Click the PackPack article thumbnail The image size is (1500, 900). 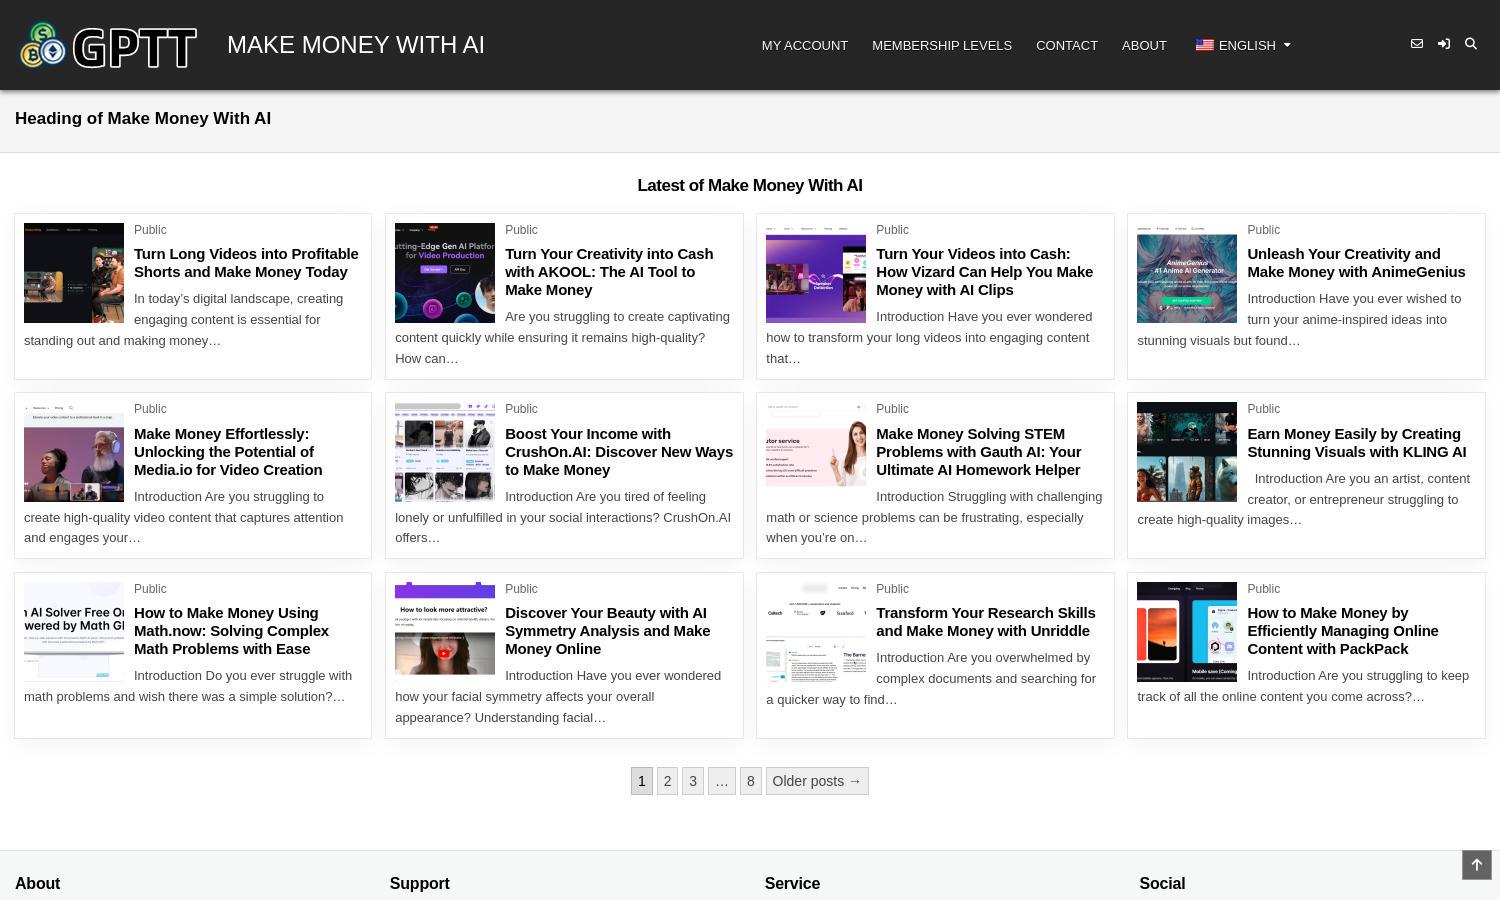[1187, 632]
